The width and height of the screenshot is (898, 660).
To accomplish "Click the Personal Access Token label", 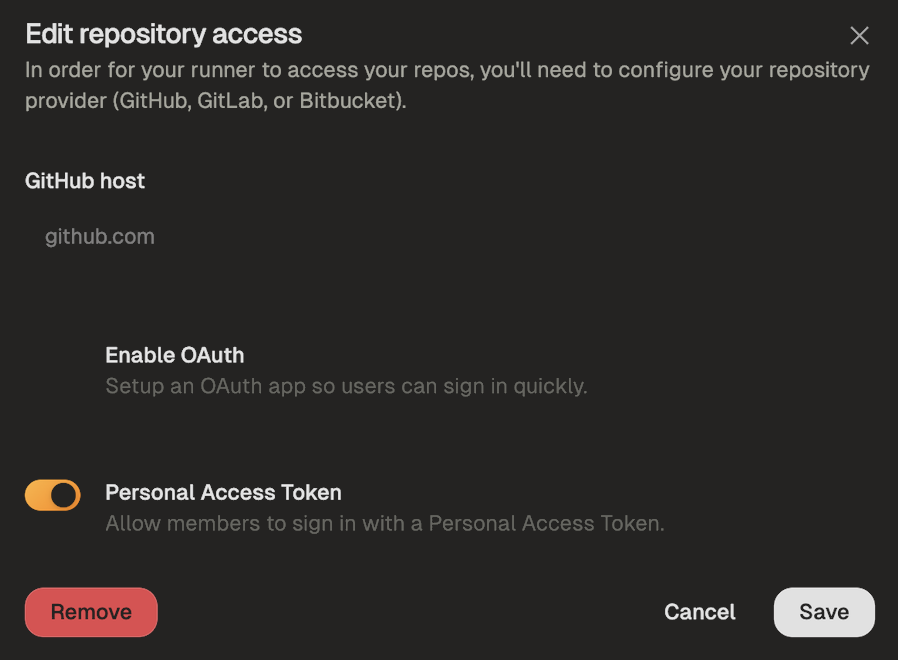I will coord(222,492).
